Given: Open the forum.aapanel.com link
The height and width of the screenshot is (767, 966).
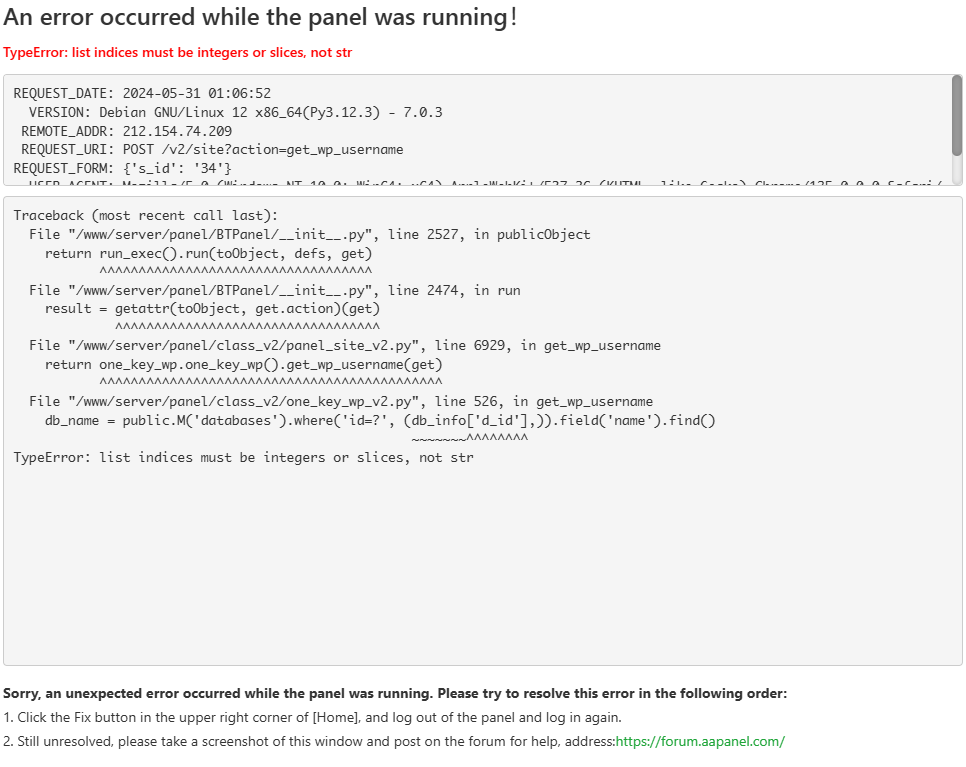Looking at the screenshot, I should pyautogui.click(x=700, y=741).
